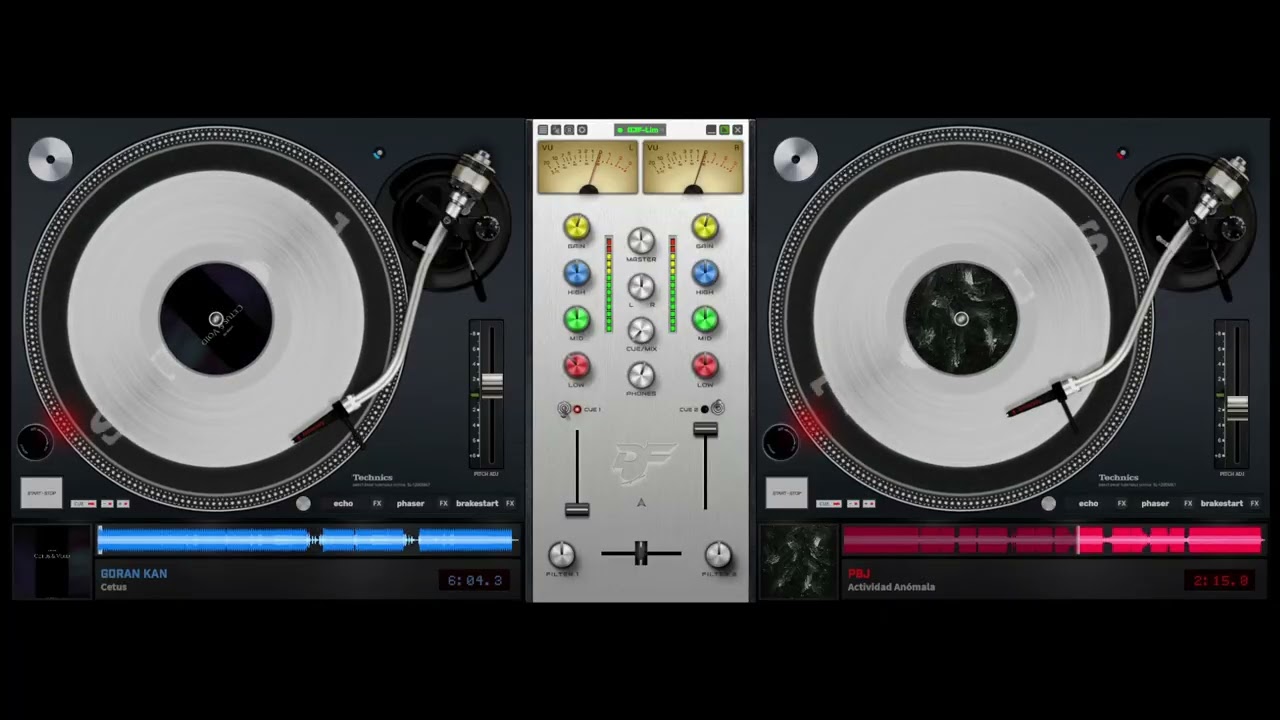Click the left turntable tonearm headshell

coord(325,421)
